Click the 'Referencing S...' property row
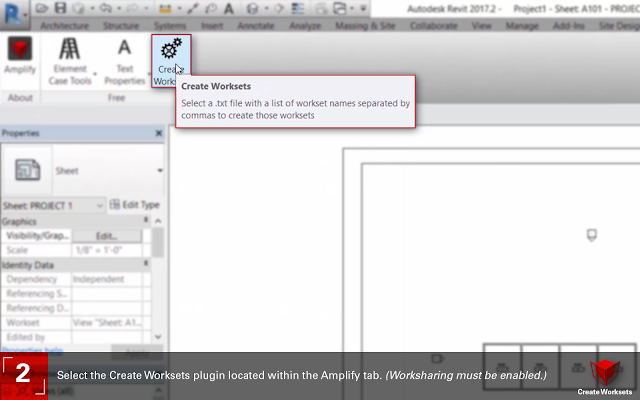The height and width of the screenshot is (400, 640). click(76, 293)
